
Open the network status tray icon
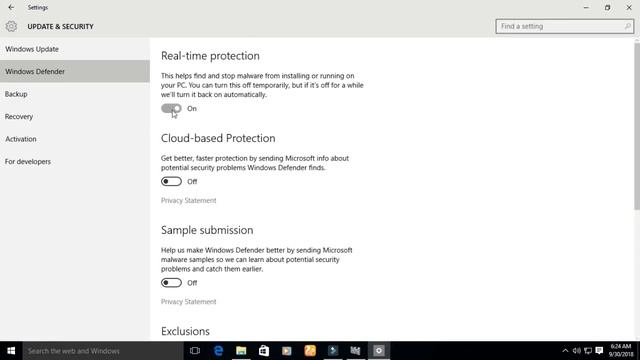pos(588,351)
